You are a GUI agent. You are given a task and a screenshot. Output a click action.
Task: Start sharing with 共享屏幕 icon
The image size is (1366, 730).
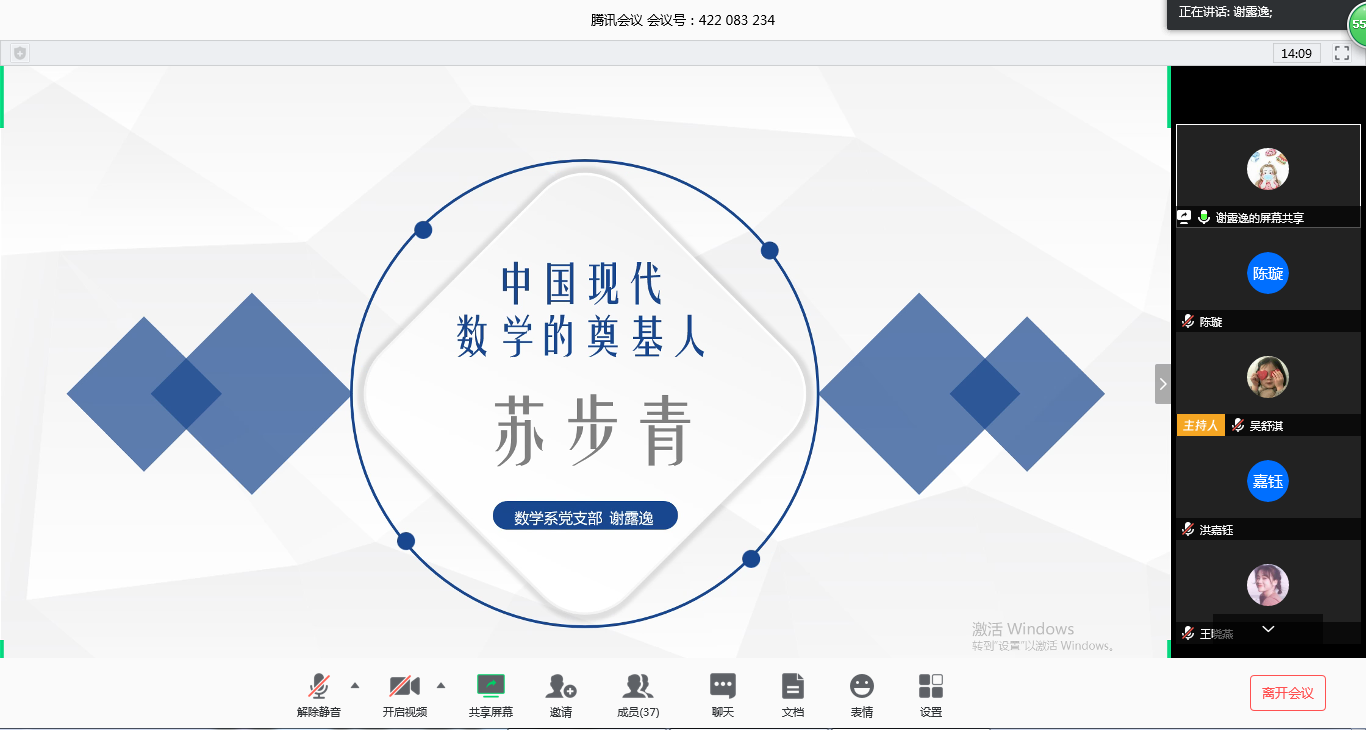490,687
